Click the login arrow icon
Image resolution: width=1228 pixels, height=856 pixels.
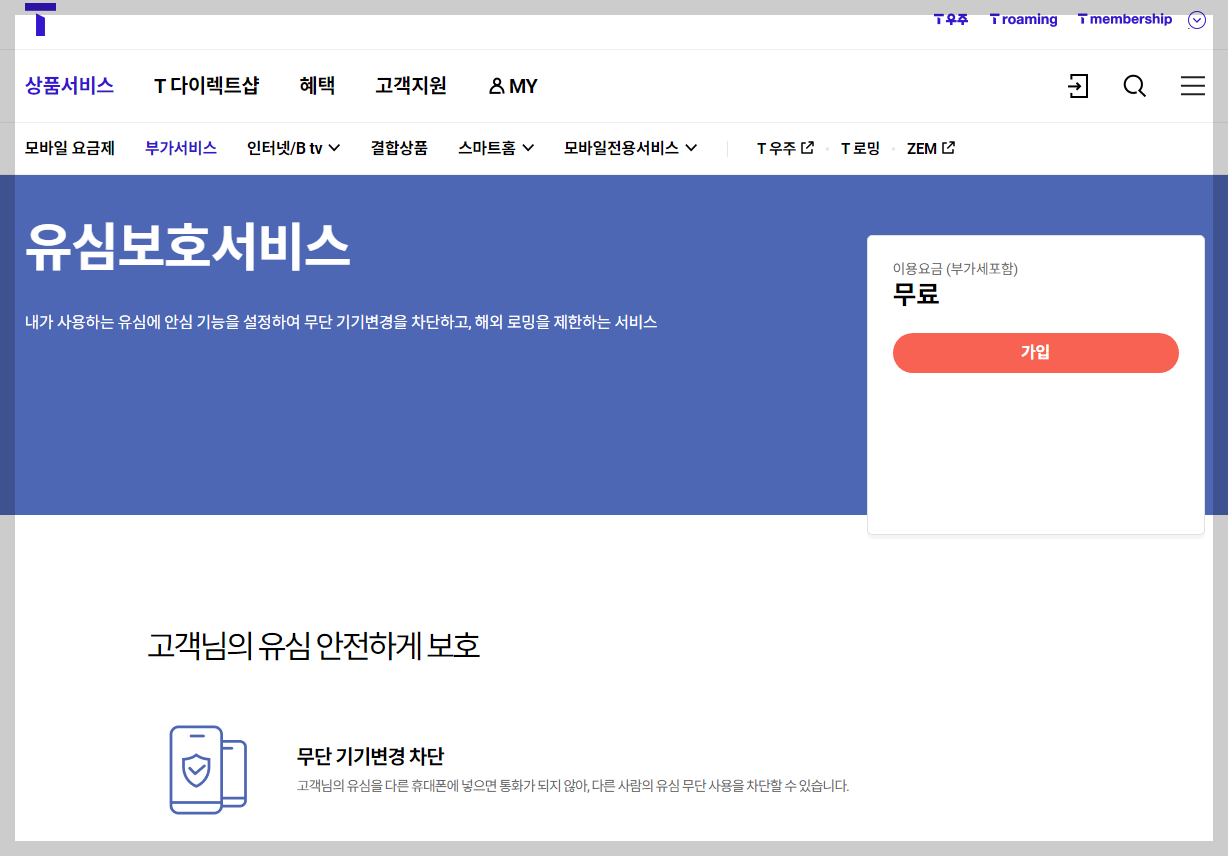point(1077,86)
